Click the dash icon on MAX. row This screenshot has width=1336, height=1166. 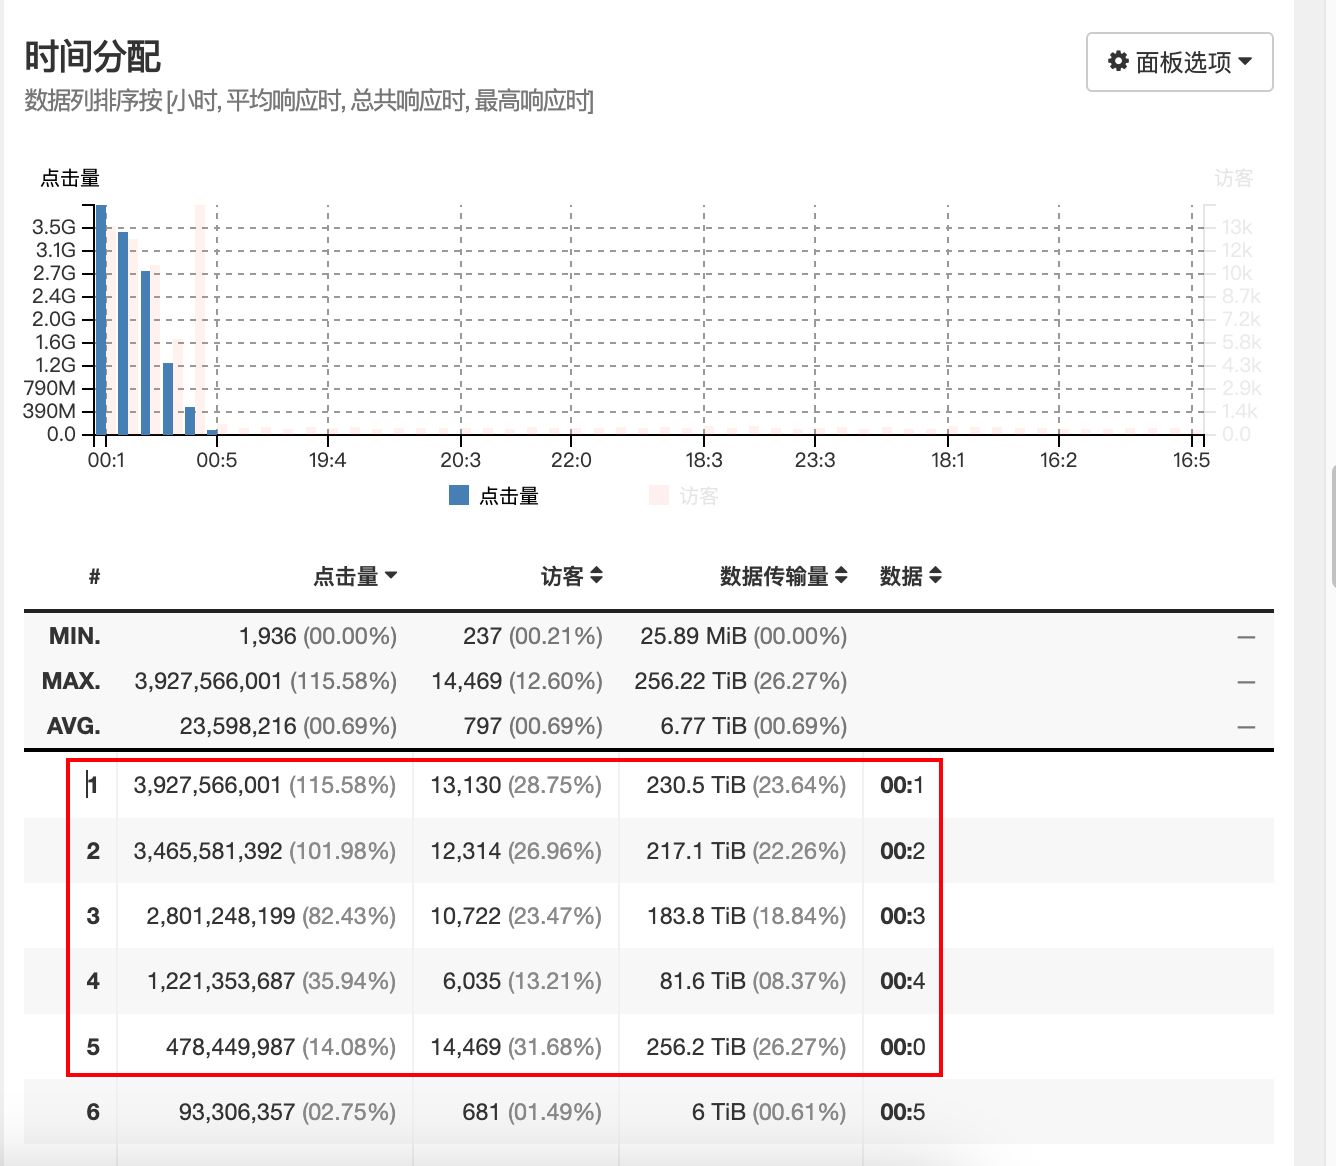coord(1245,682)
